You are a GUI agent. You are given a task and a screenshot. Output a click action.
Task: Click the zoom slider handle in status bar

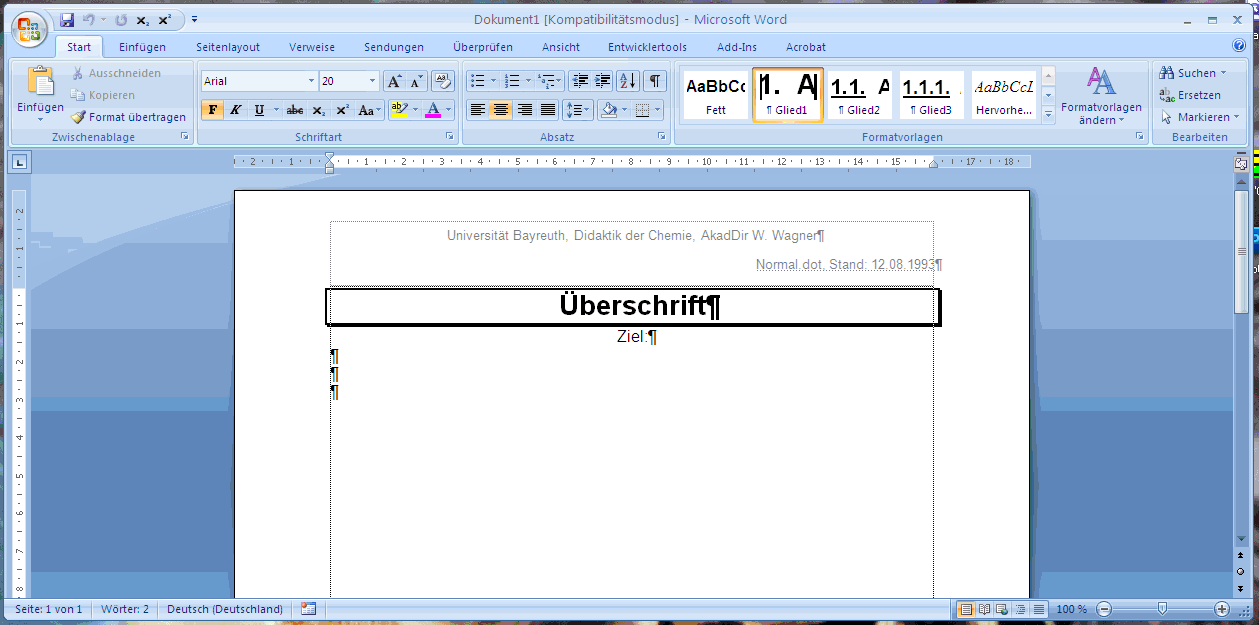coord(1162,609)
